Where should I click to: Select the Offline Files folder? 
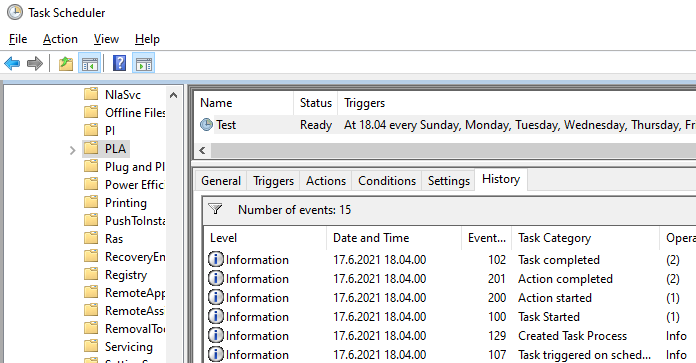(x=135, y=113)
